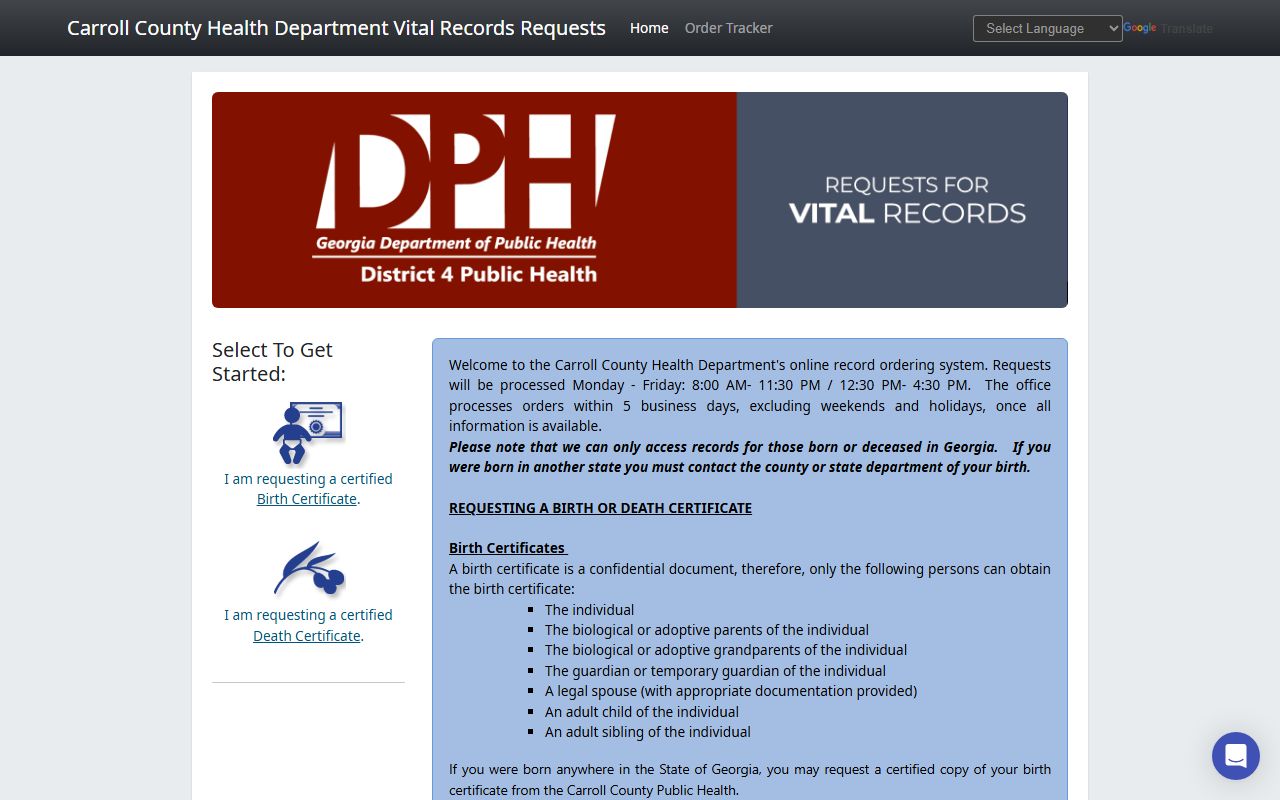This screenshot has height=800, width=1280.
Task: Click the bold italic 'Please note' Georgia notice
Action: pyautogui.click(x=750, y=457)
